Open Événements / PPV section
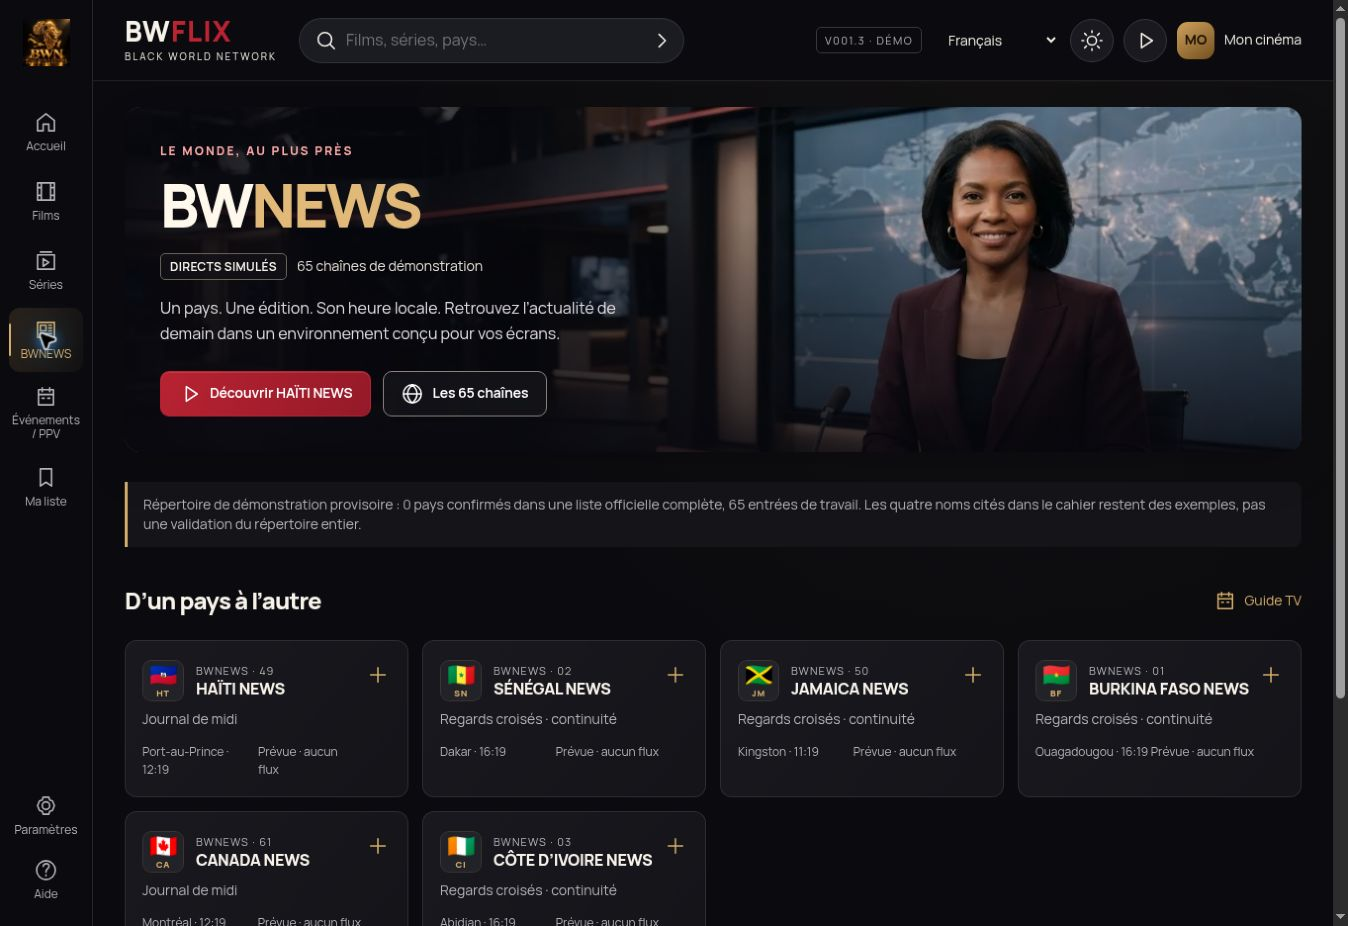The height and width of the screenshot is (926, 1348). (x=46, y=413)
